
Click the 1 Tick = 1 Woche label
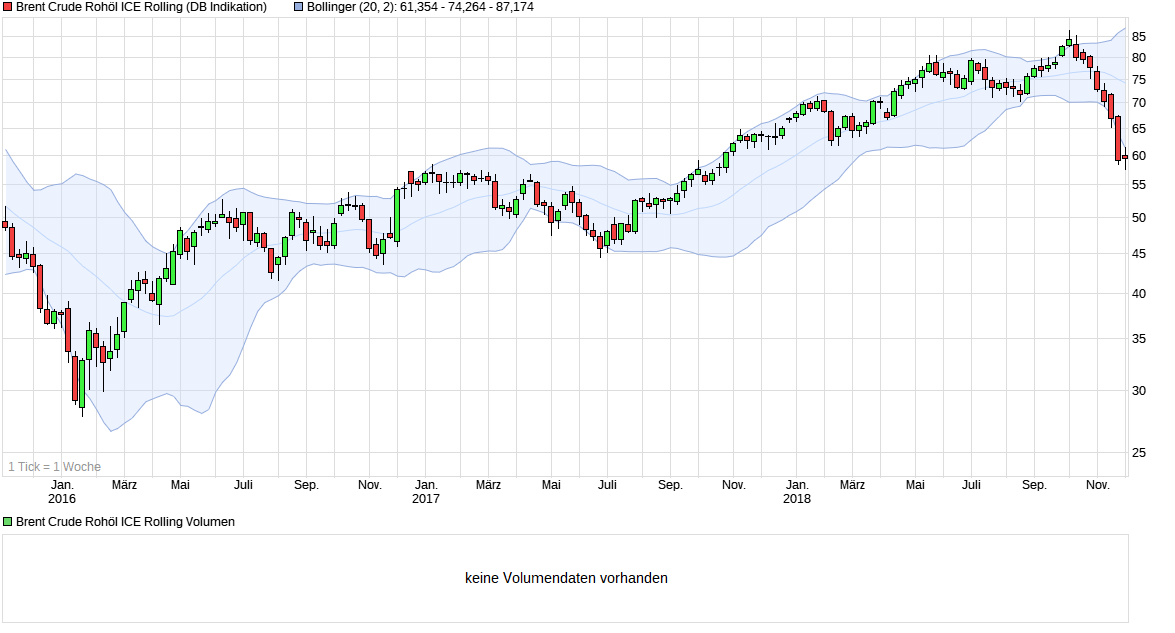(x=54, y=466)
